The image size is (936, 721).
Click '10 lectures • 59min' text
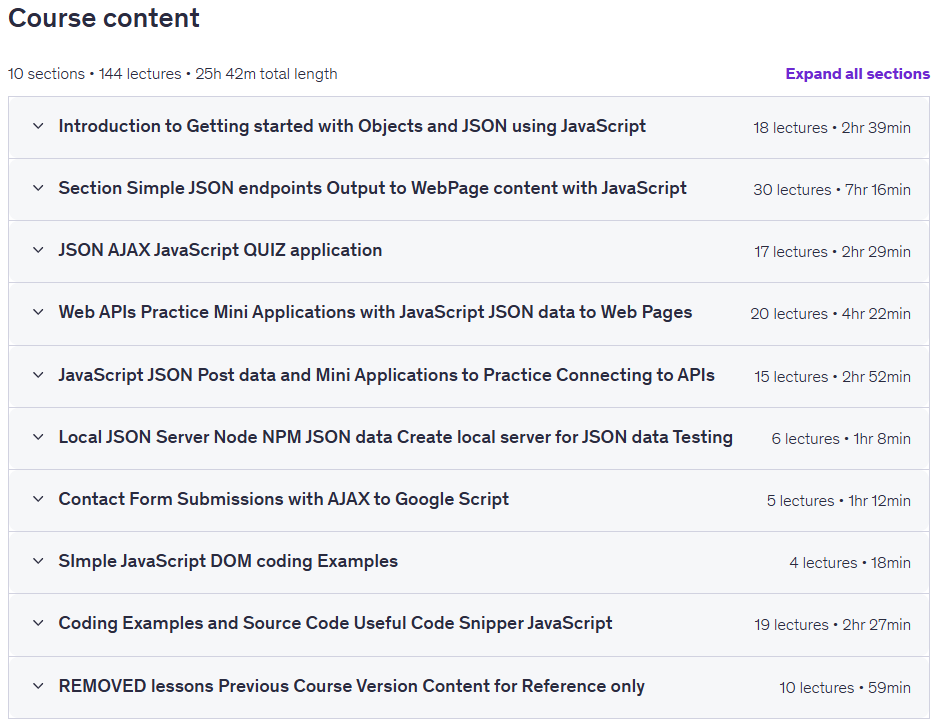845,688
